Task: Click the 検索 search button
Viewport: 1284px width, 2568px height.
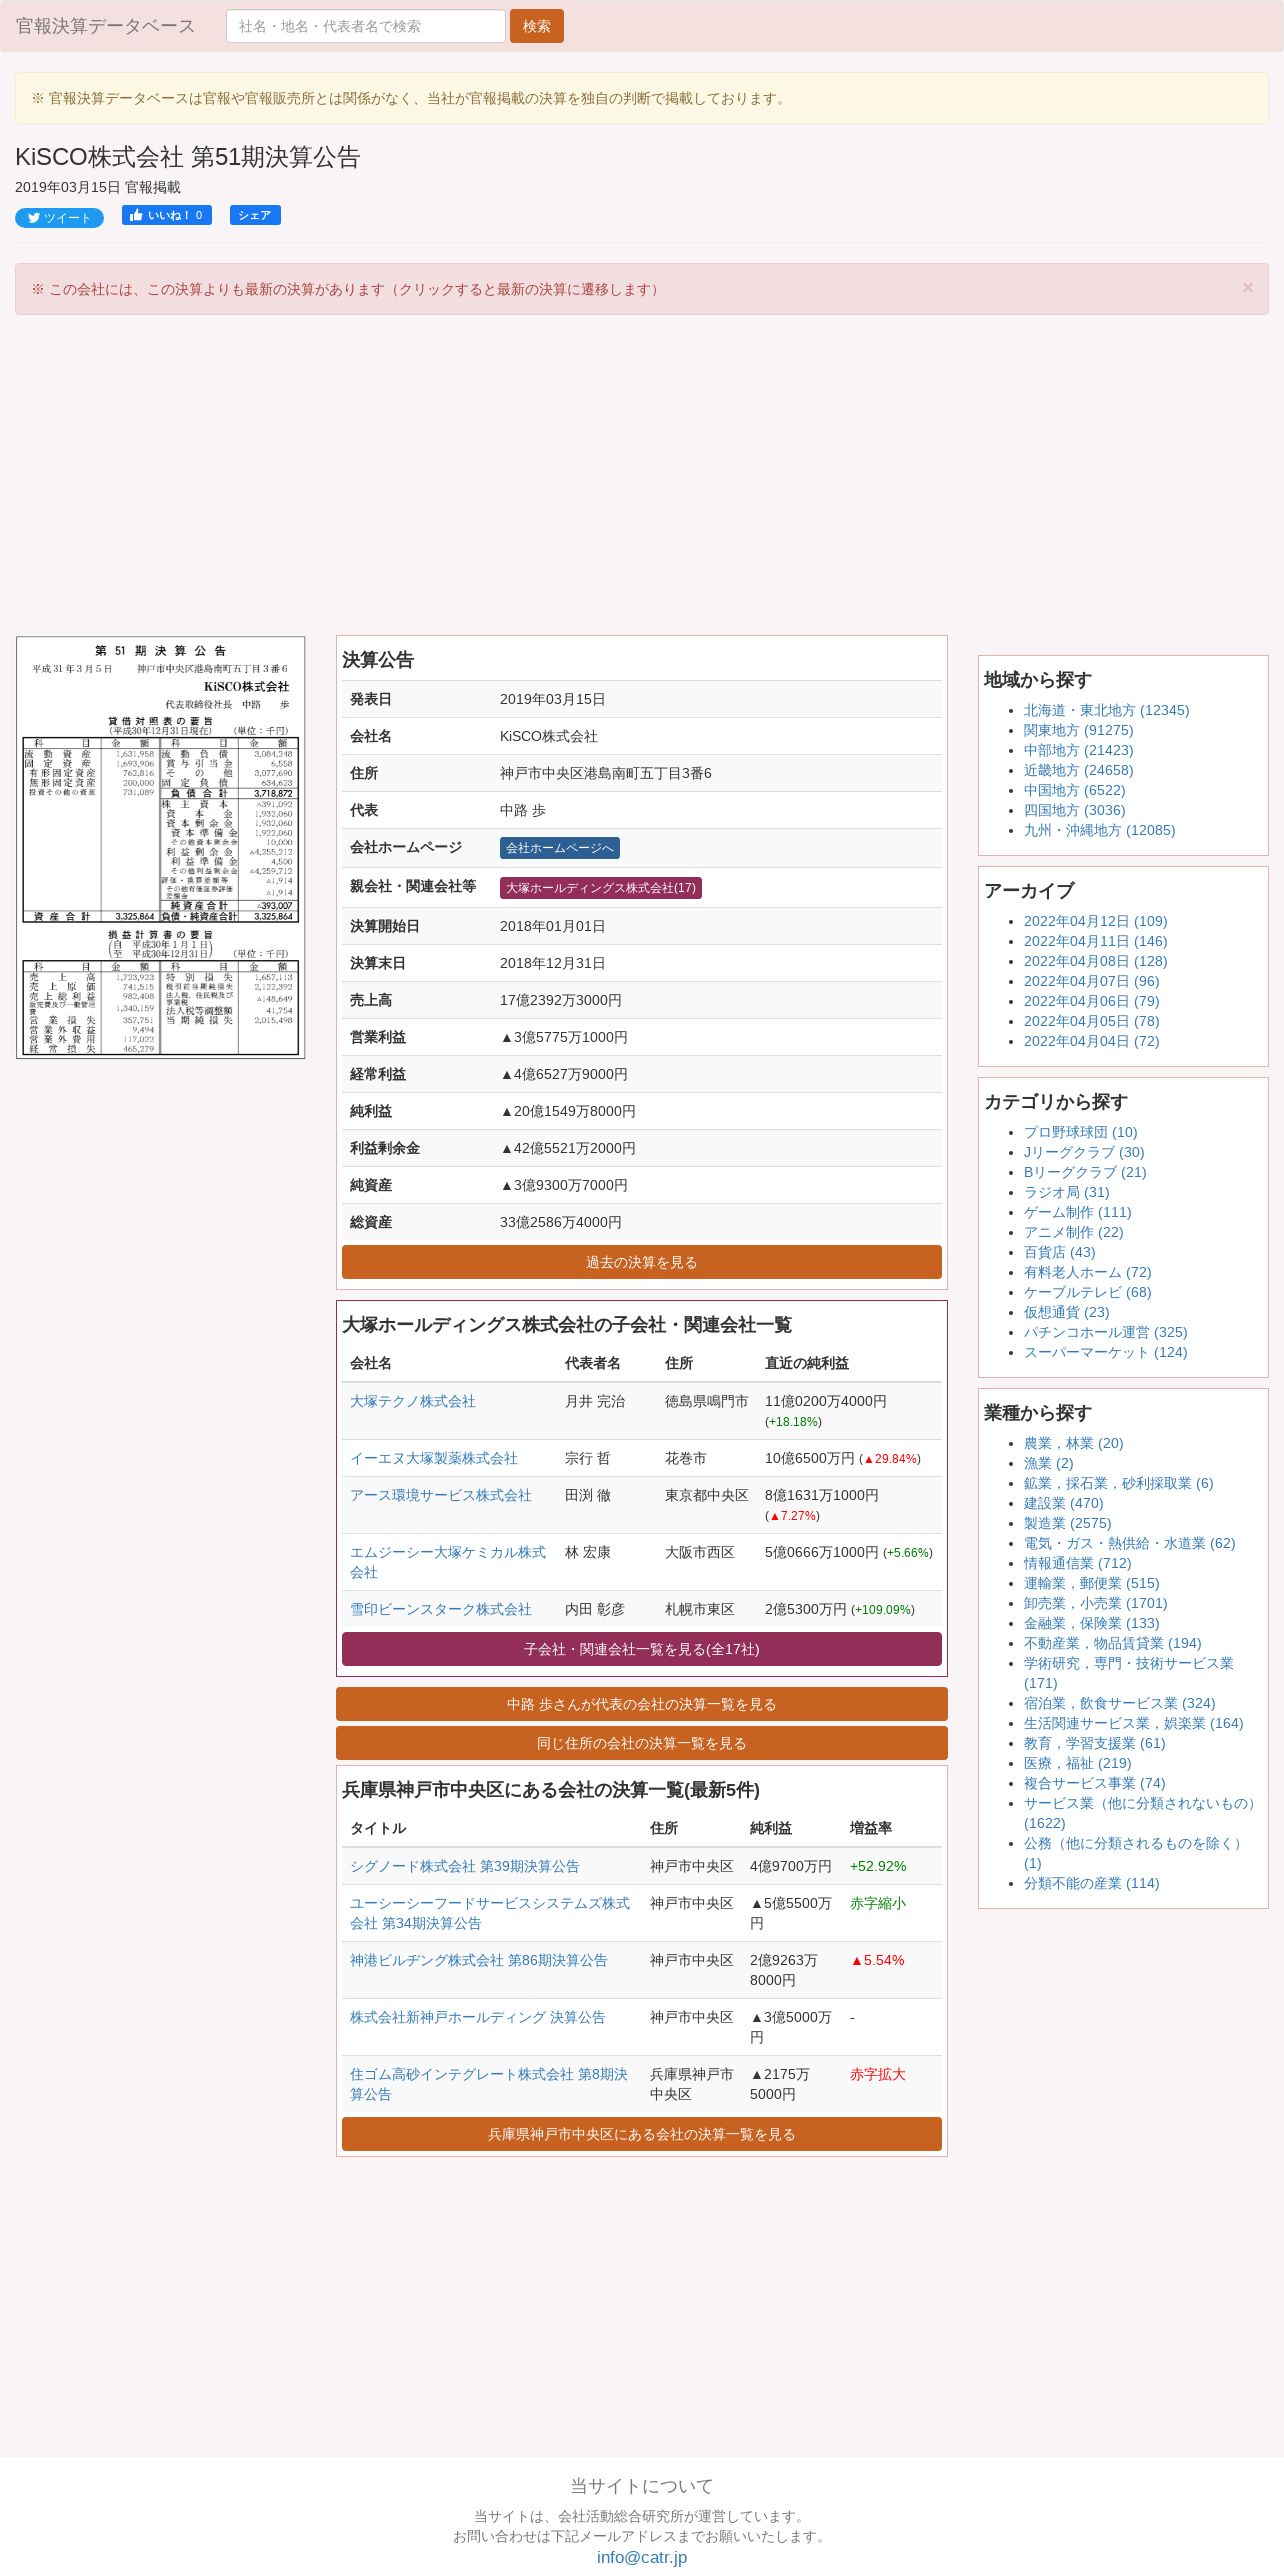Action: point(537,26)
